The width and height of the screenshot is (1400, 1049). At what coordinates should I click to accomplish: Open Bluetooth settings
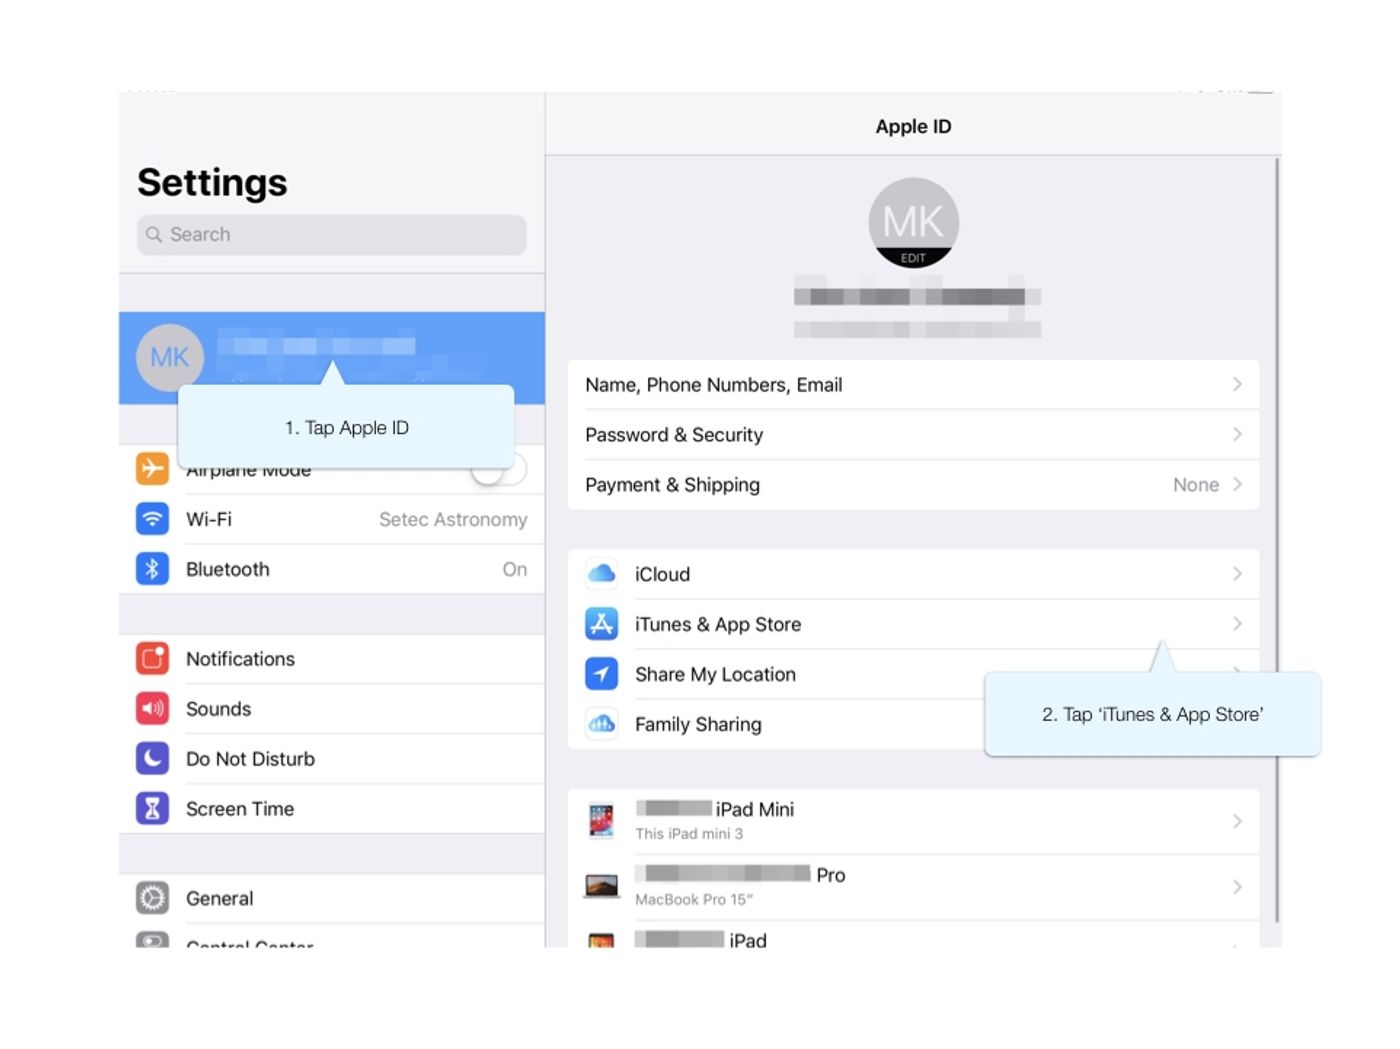(332, 569)
